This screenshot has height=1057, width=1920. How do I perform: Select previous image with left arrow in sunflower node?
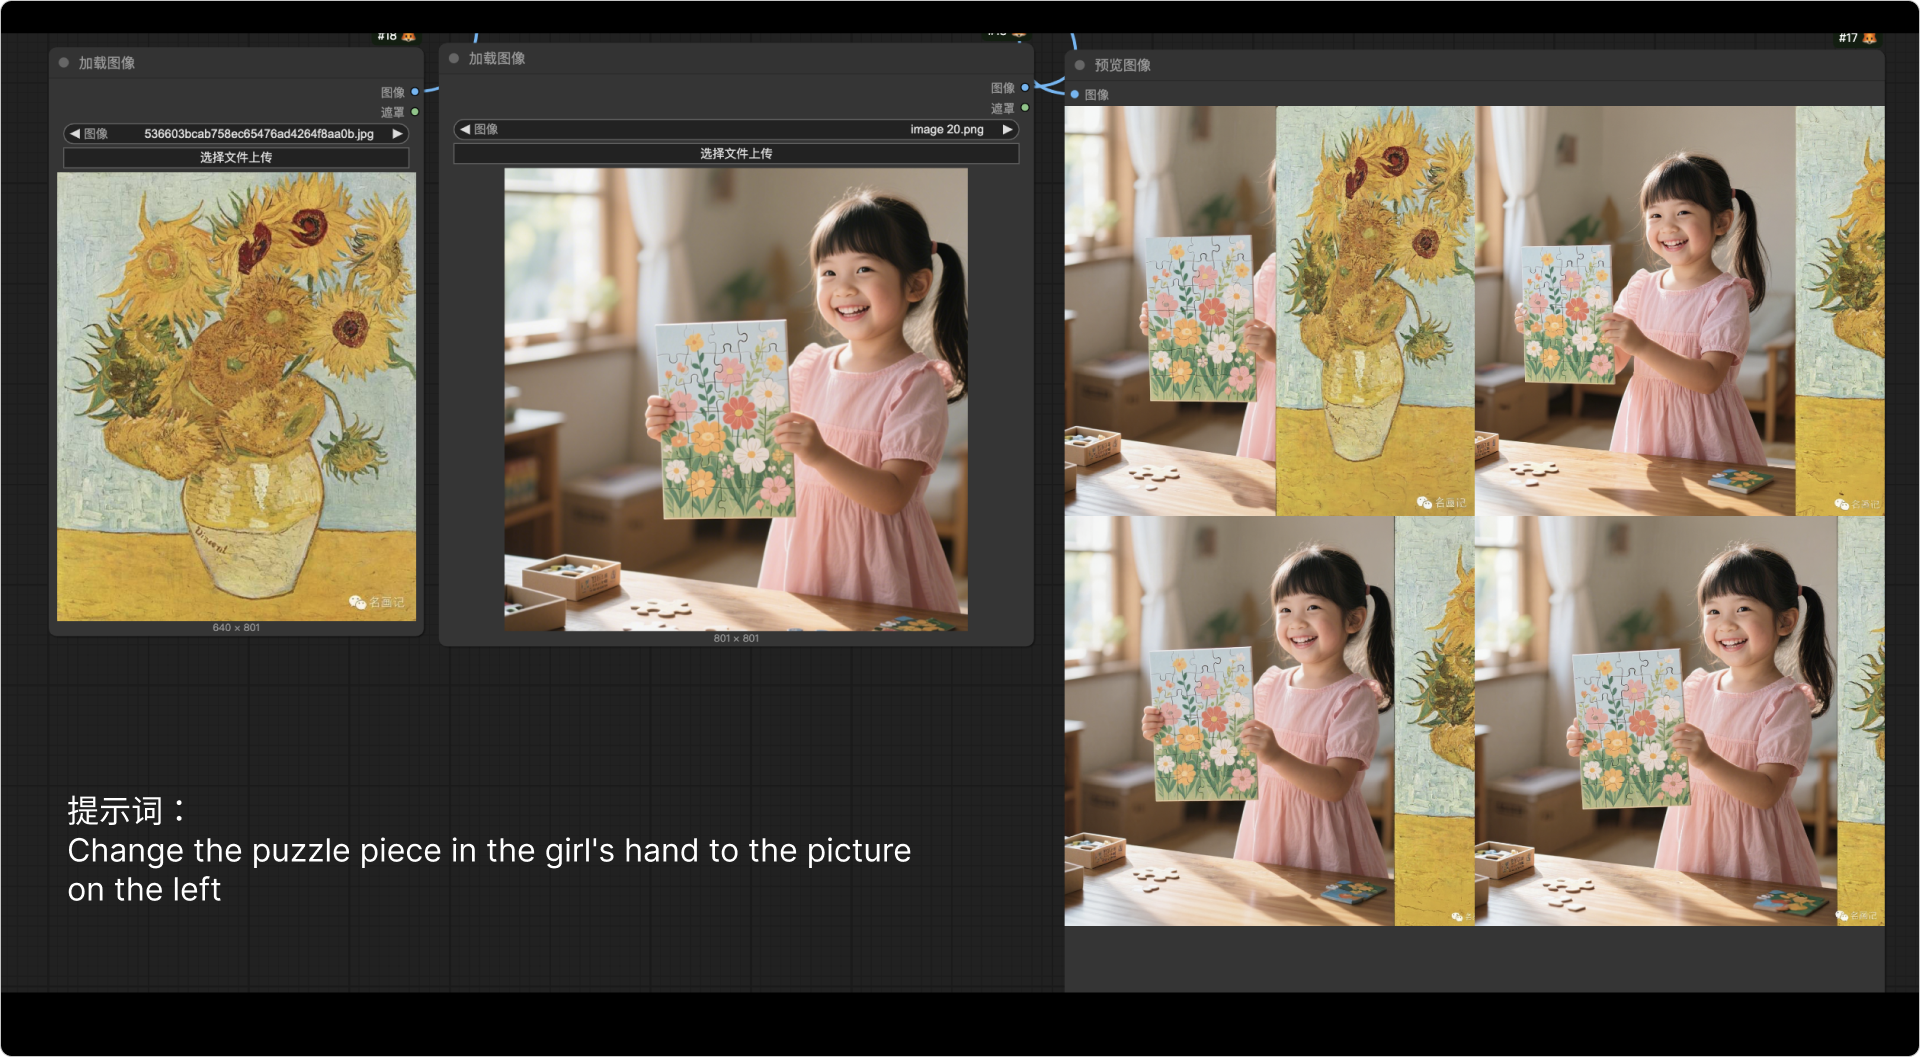(x=74, y=134)
